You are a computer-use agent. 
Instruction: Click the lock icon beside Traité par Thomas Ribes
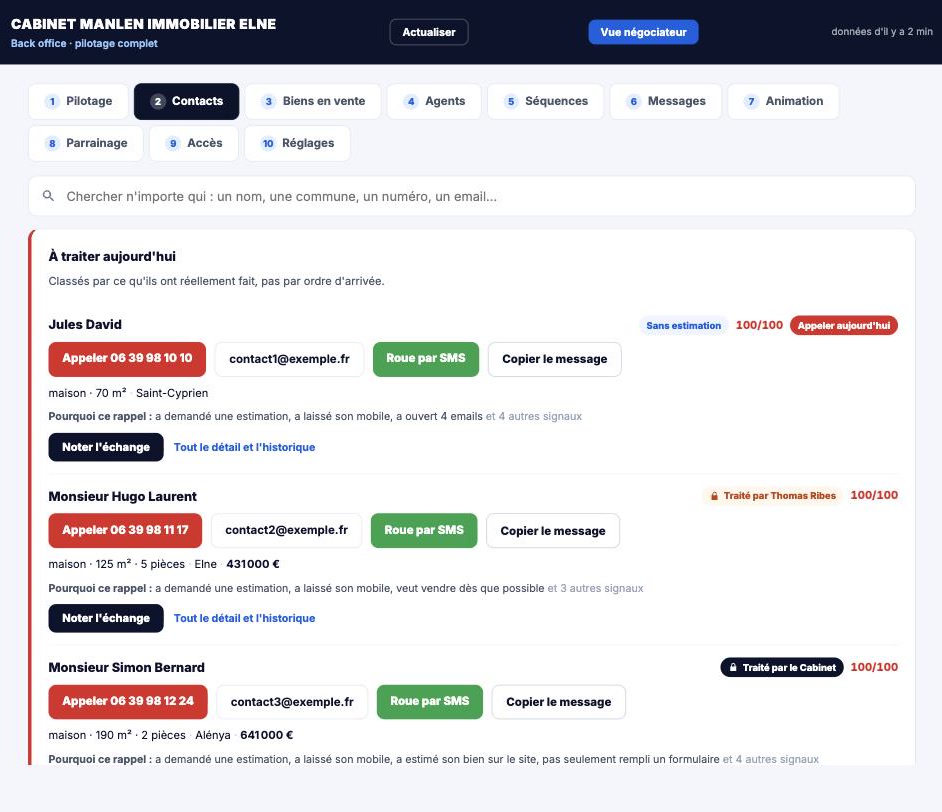point(714,496)
